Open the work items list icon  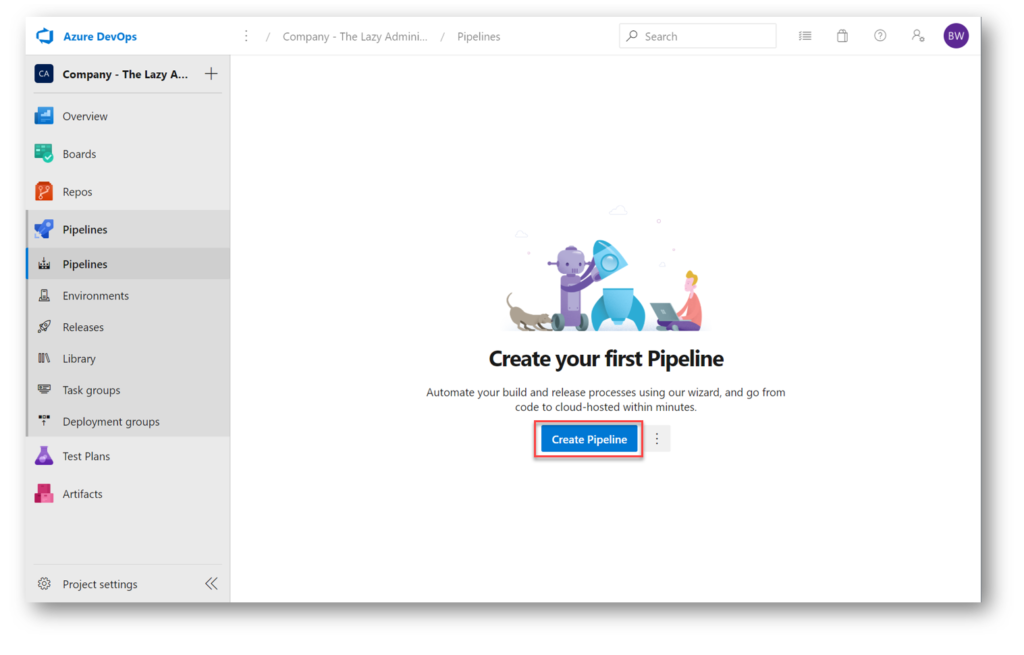[805, 36]
